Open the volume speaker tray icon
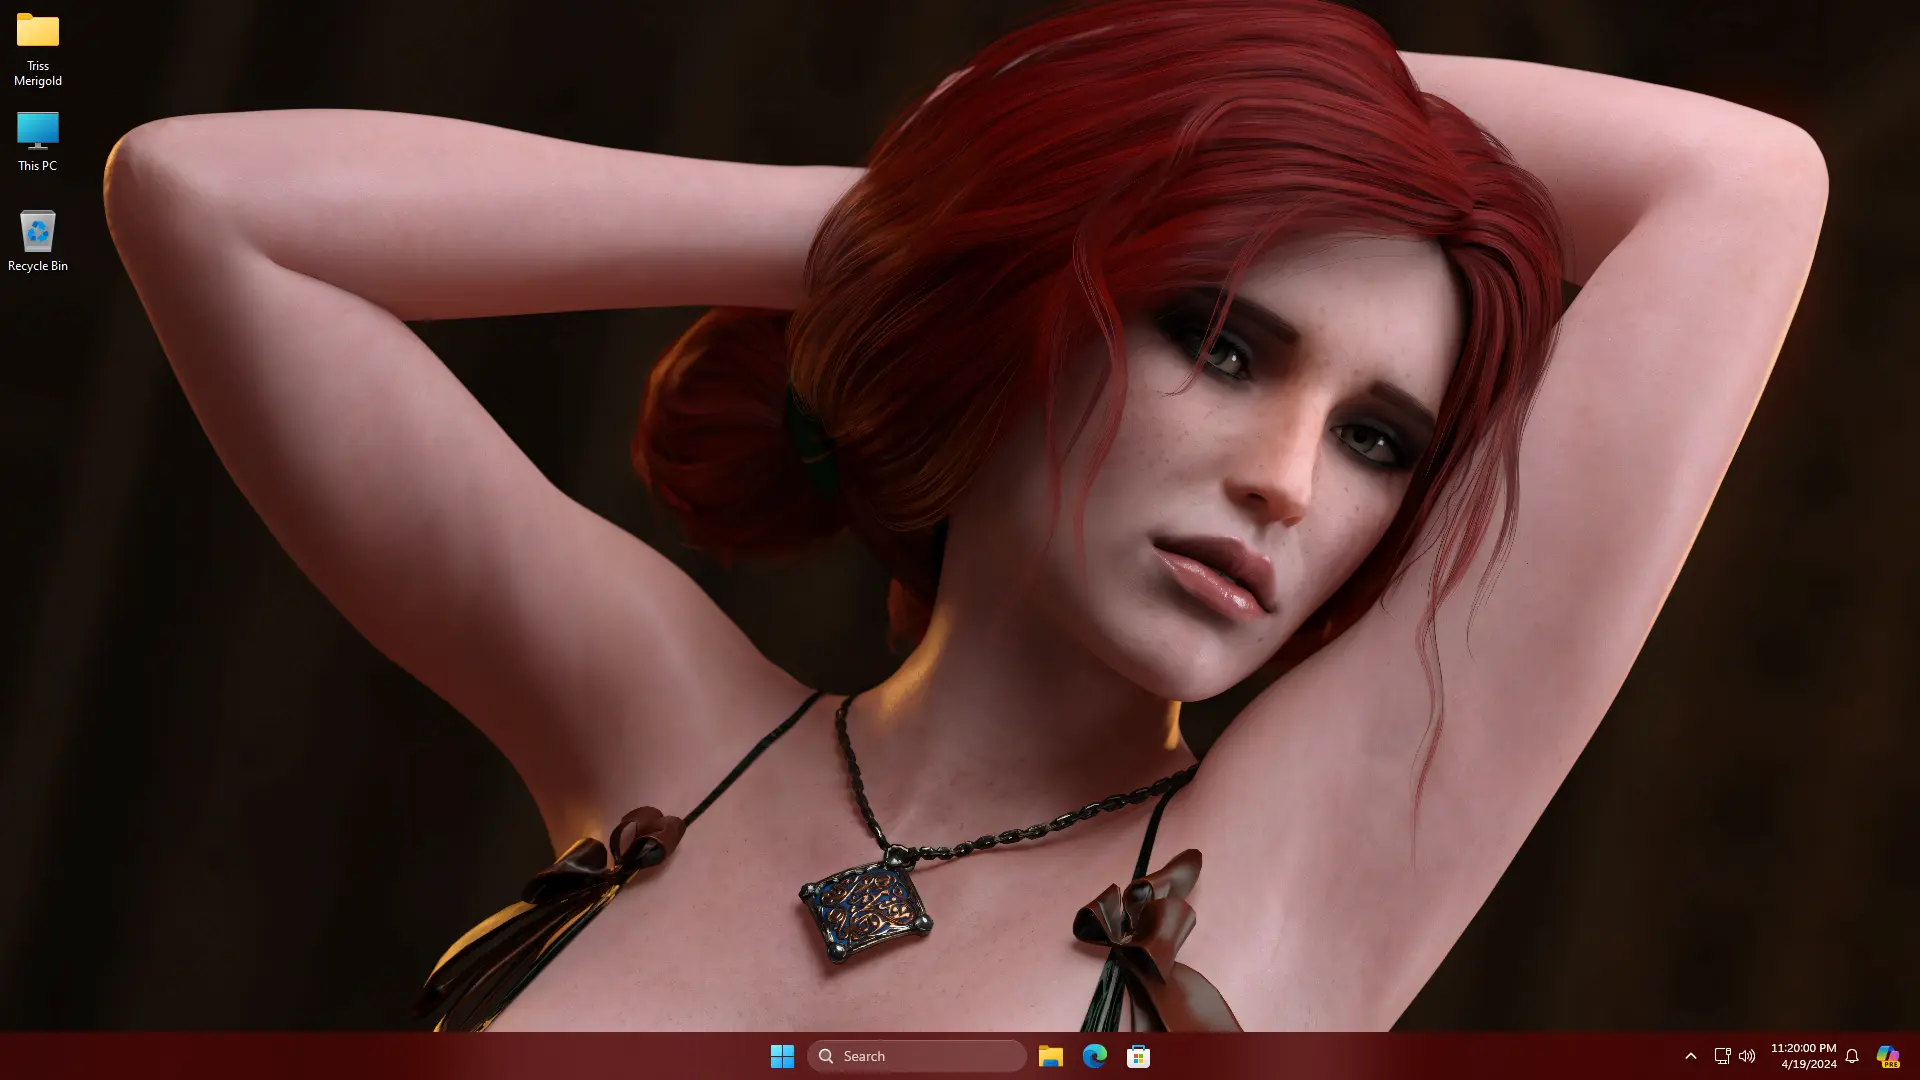The image size is (1920, 1080). 1747,1056
